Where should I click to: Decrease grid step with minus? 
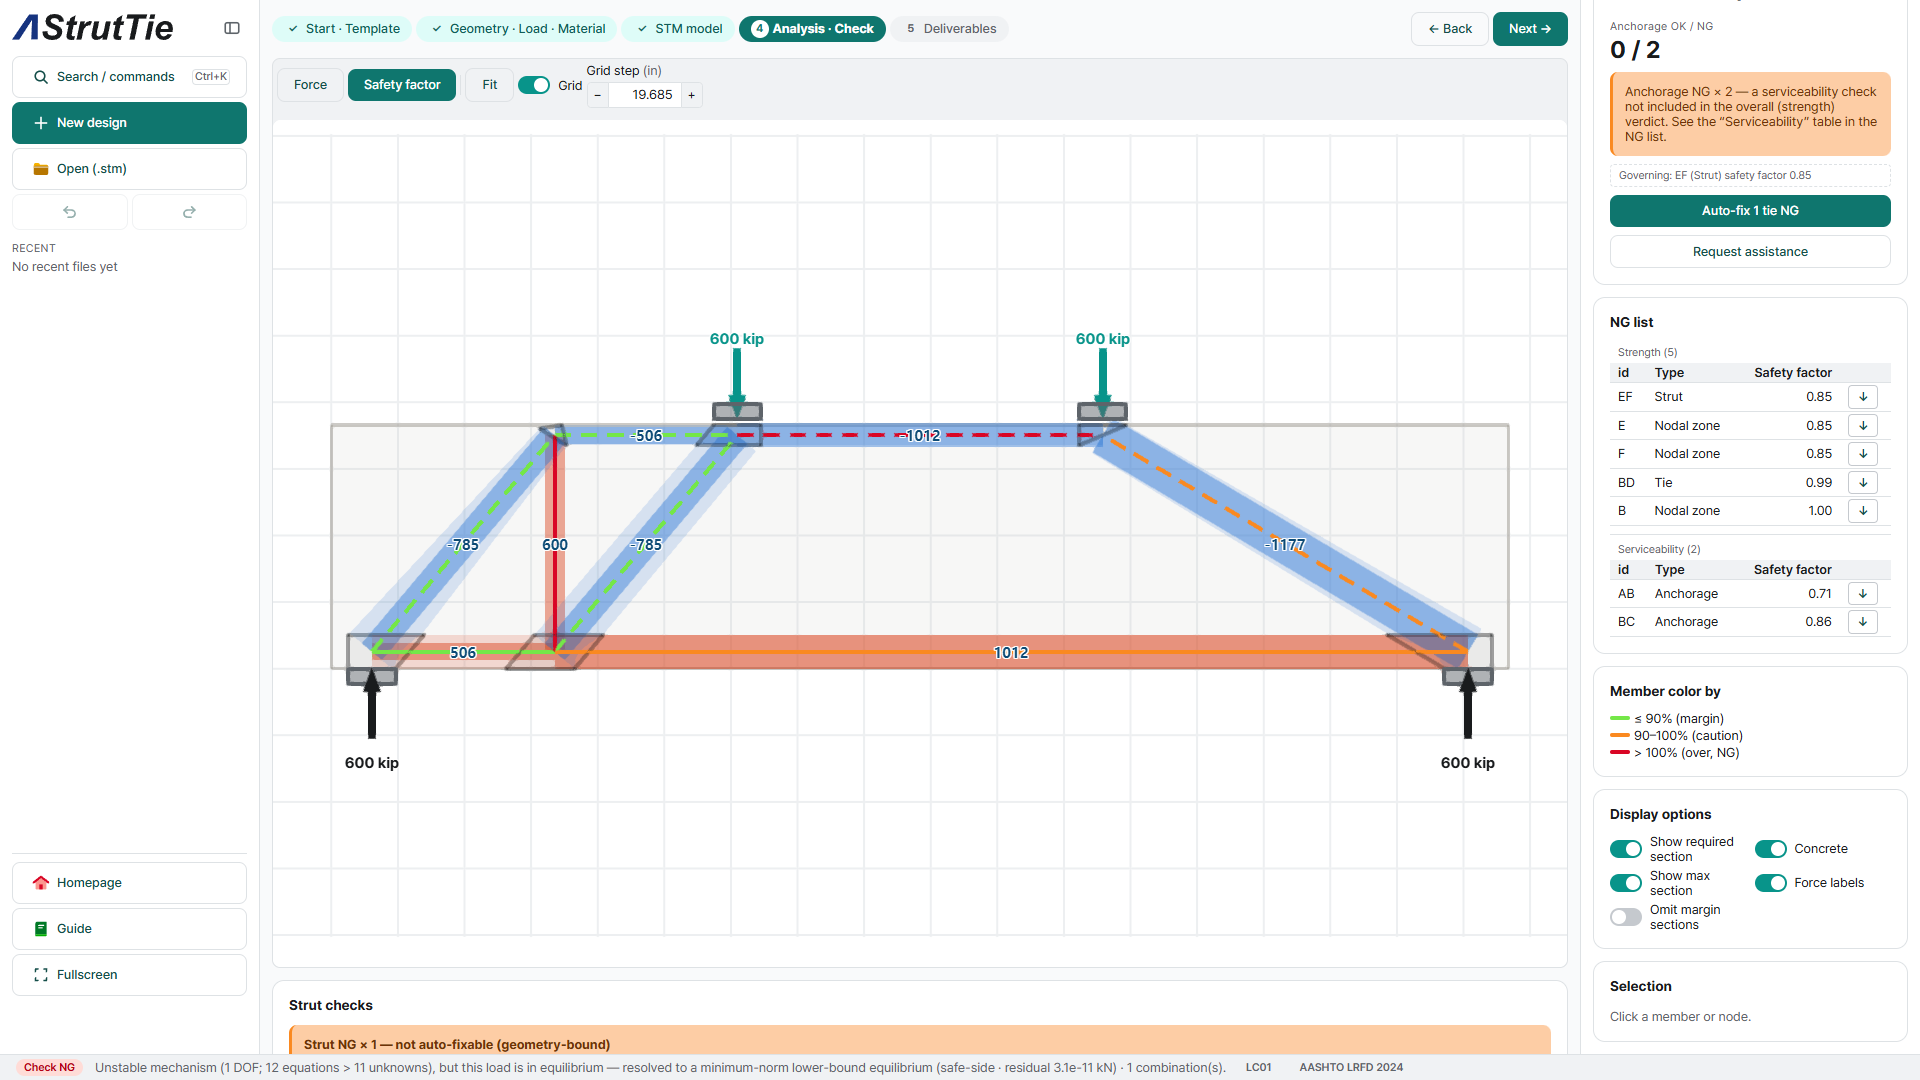point(598,95)
